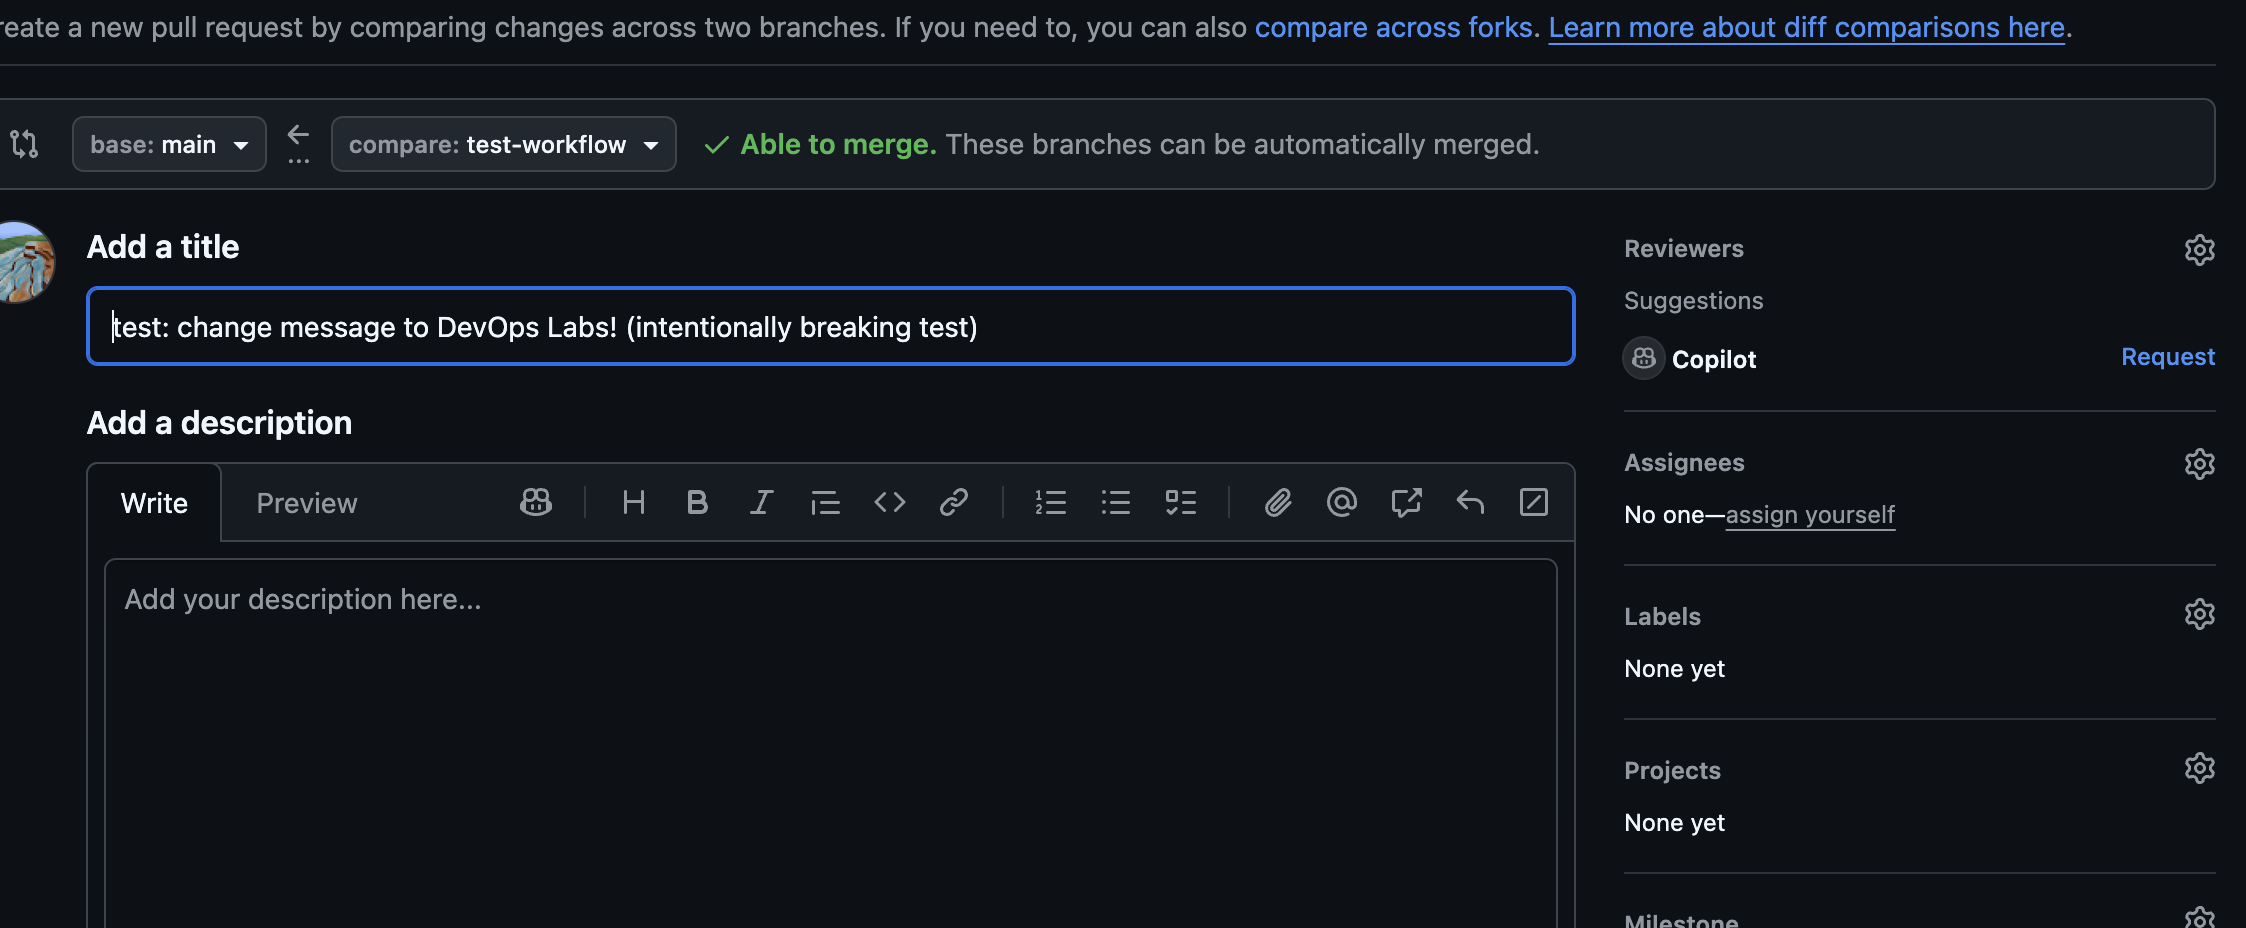
Task: Open the Reviewers gear settings menu
Action: (x=2199, y=249)
